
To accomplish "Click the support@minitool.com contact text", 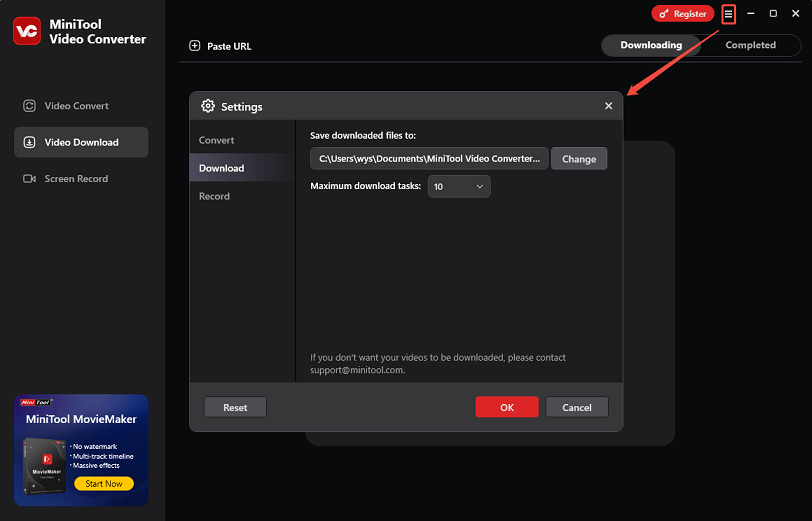I will coord(357,370).
